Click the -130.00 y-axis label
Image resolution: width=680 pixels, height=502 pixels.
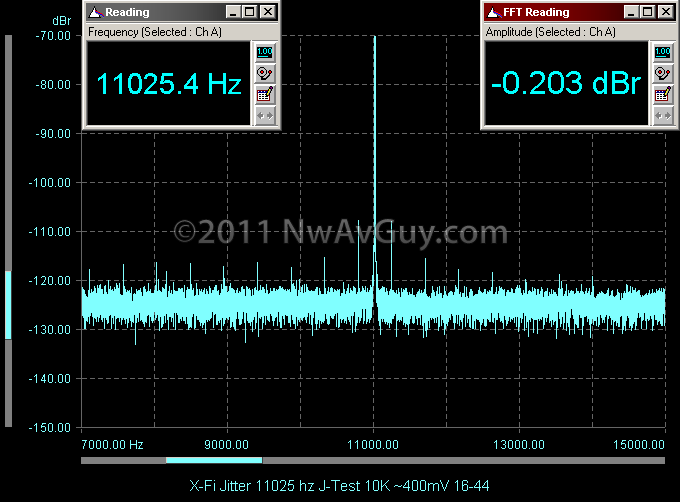coord(49,330)
